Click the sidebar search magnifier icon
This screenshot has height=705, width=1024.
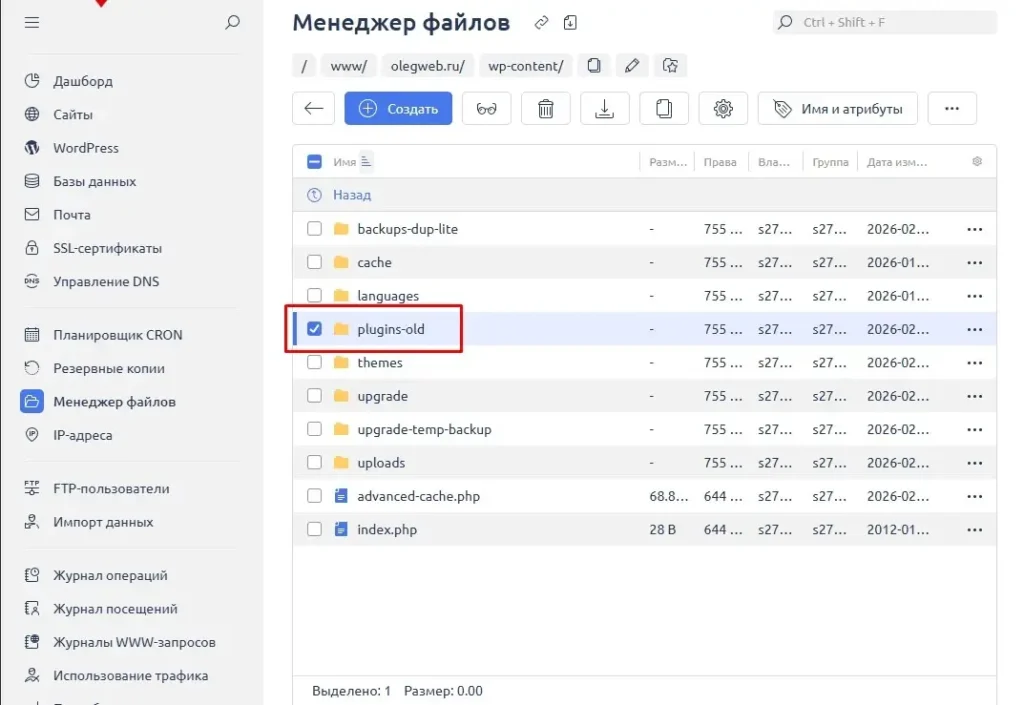pyautogui.click(x=232, y=22)
